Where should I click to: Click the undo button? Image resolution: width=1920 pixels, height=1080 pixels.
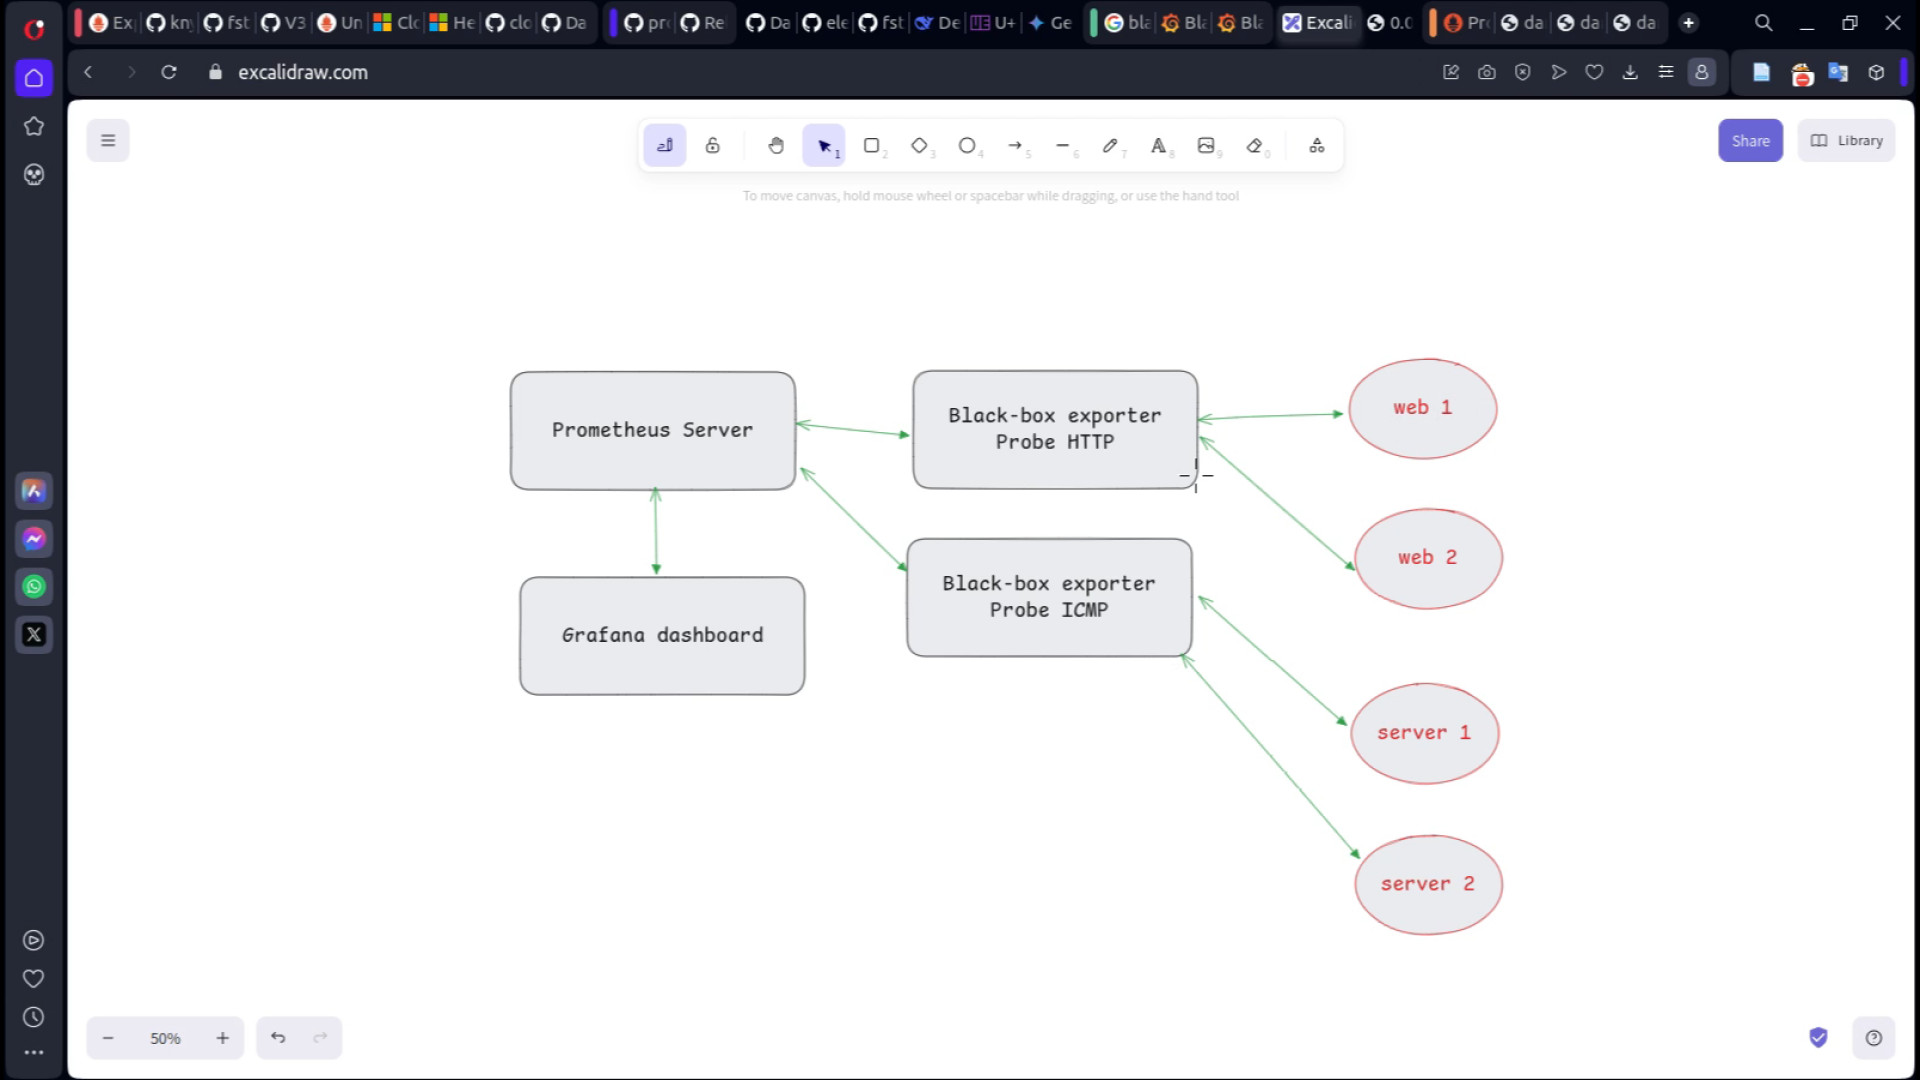coord(278,1038)
